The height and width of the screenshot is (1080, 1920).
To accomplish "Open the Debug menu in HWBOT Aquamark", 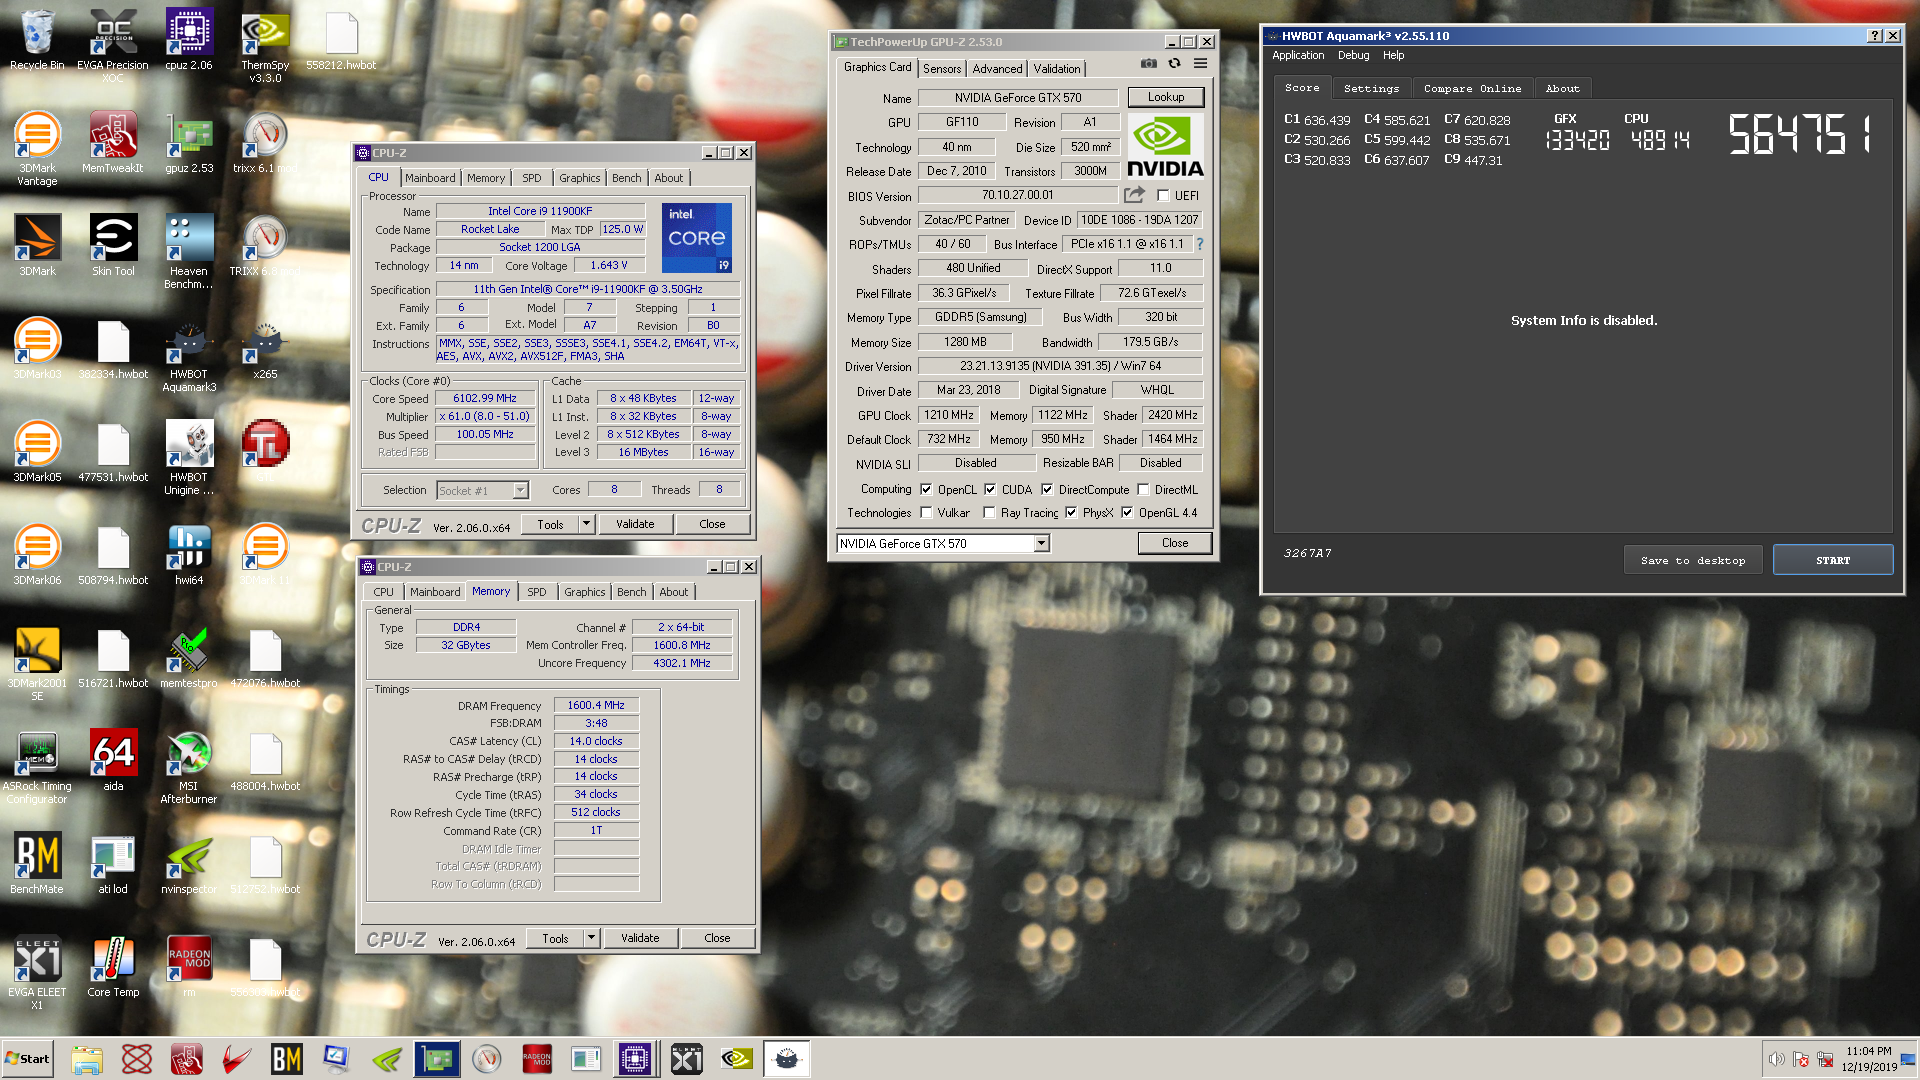I will tap(1354, 56).
